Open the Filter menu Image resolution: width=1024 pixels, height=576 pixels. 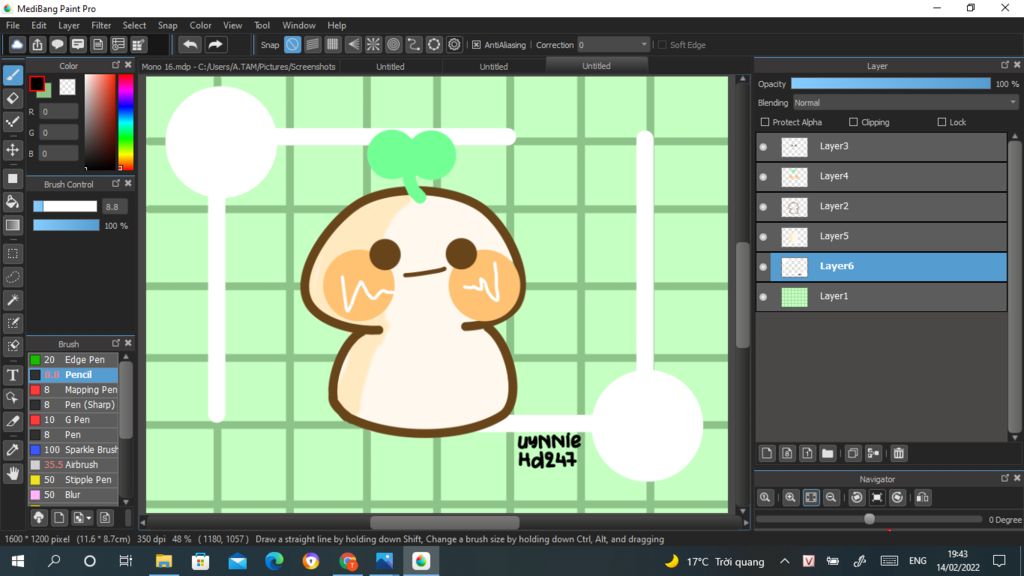coord(101,25)
